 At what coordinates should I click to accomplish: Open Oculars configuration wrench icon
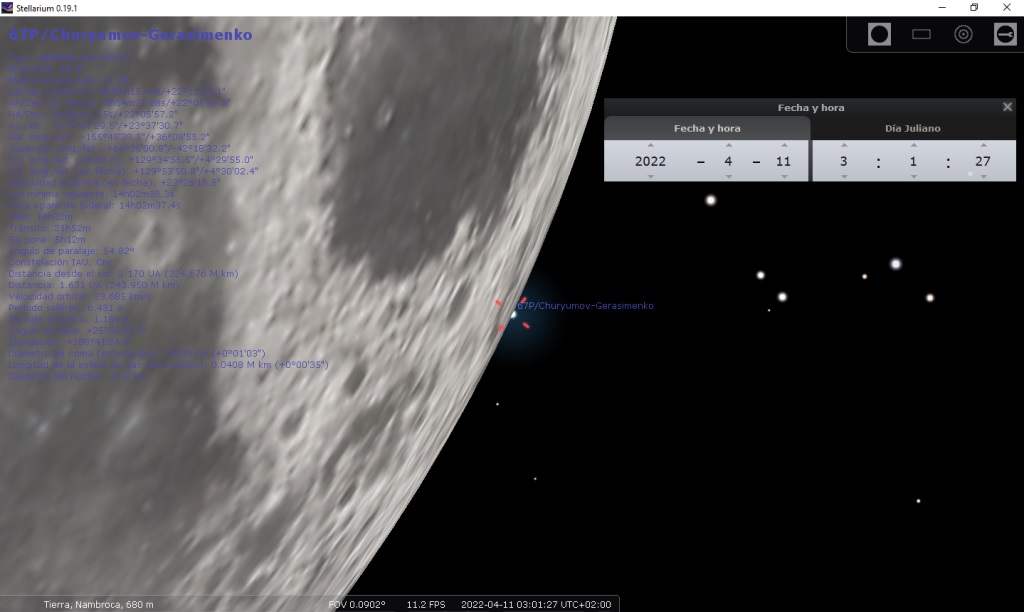[1005, 35]
